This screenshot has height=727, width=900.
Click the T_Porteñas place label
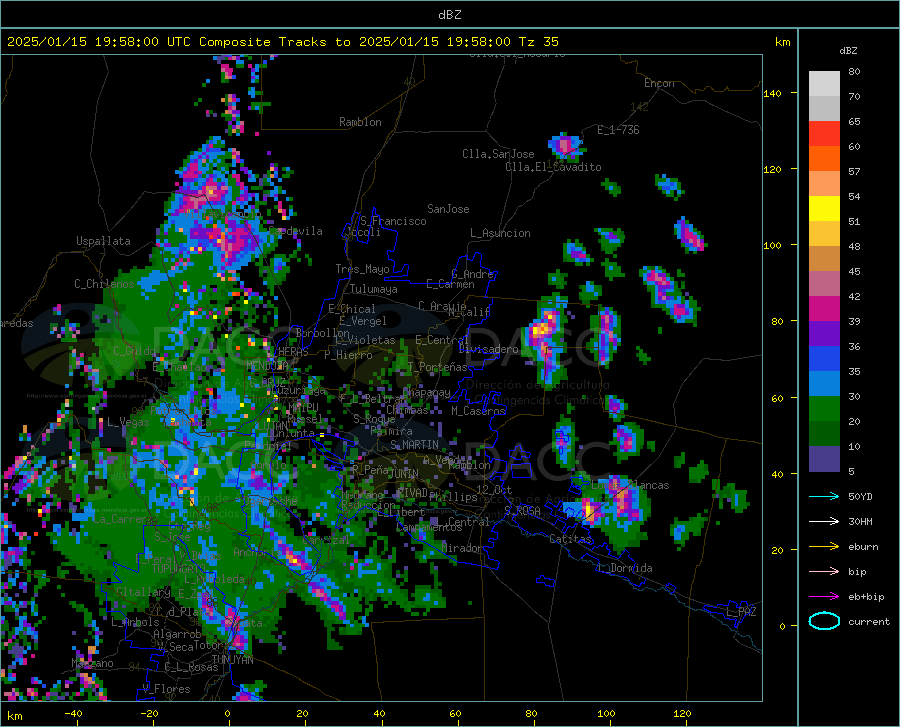(437, 367)
